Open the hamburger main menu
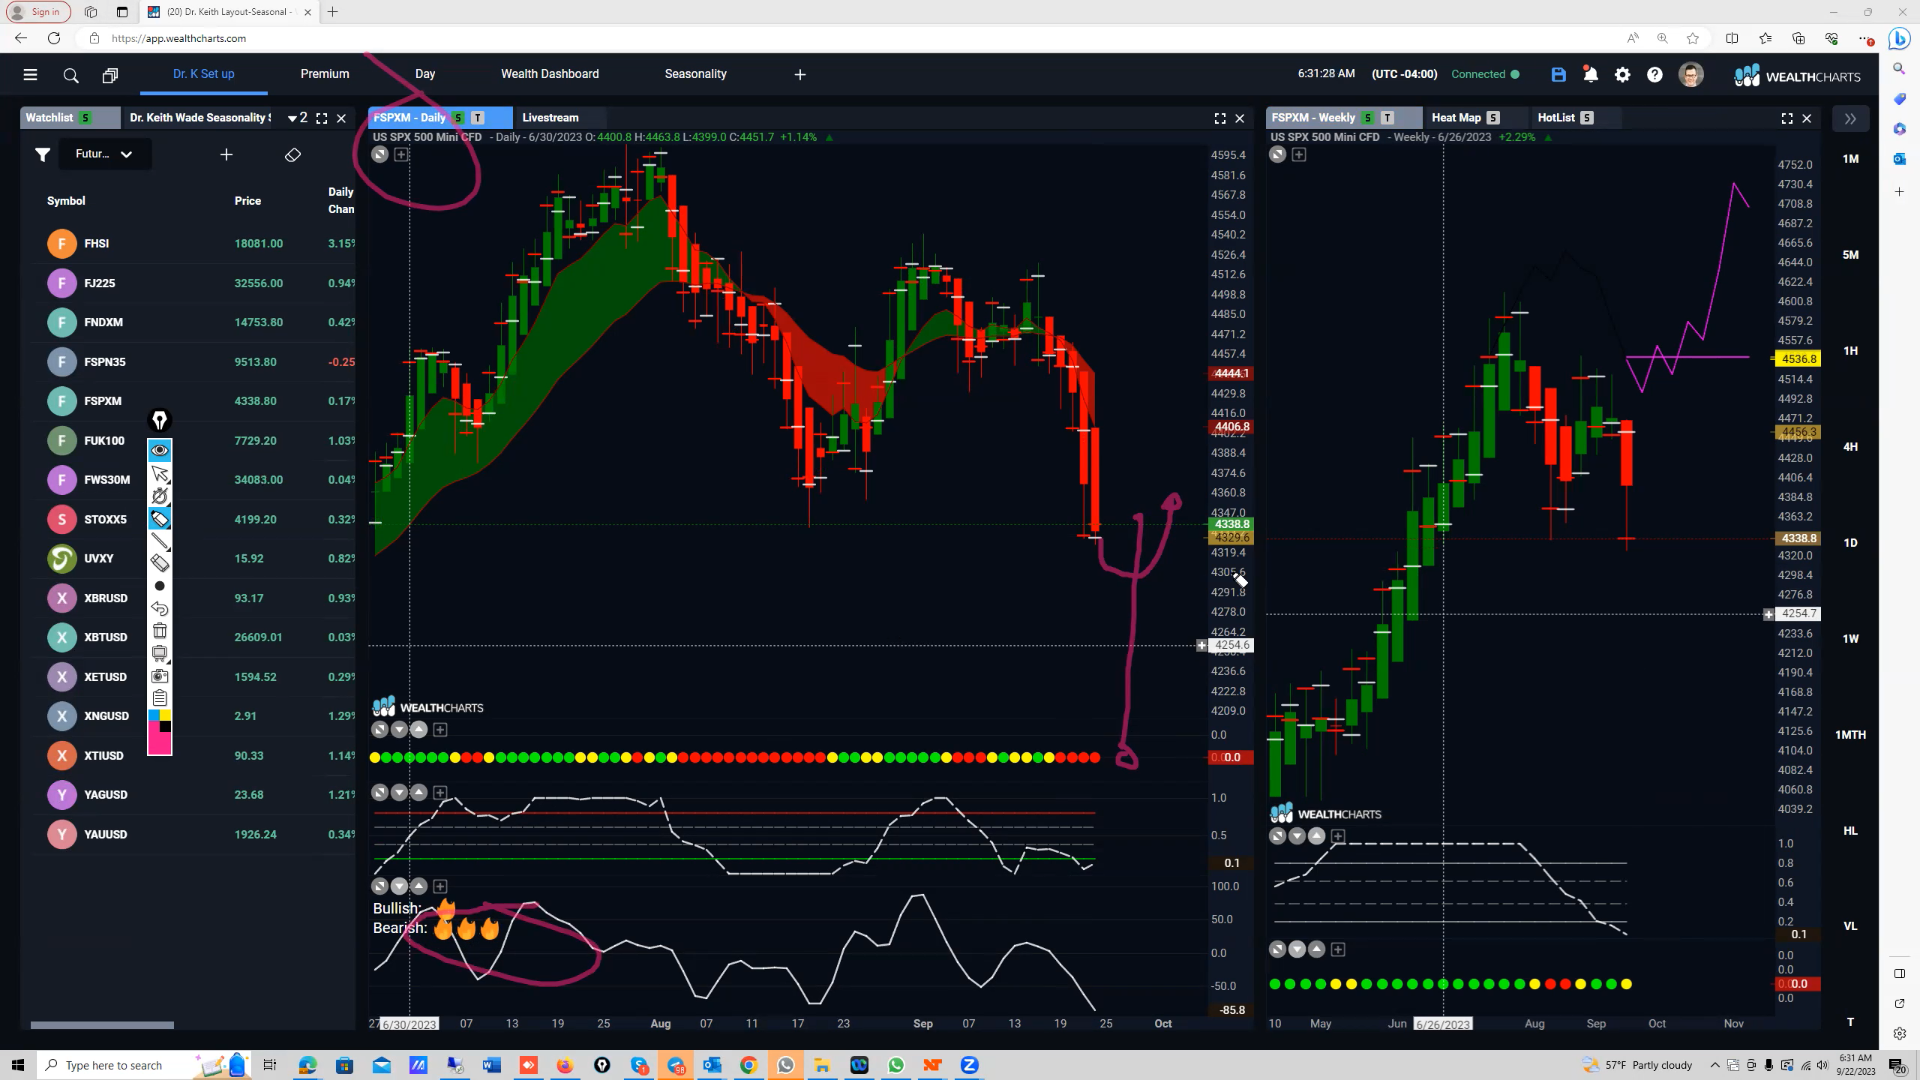 point(30,75)
